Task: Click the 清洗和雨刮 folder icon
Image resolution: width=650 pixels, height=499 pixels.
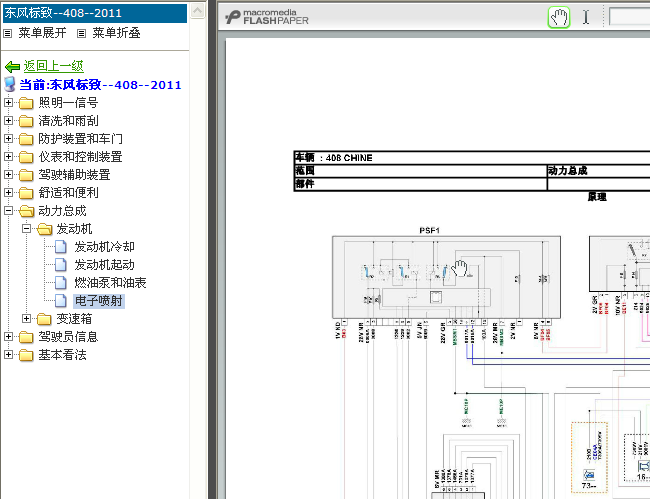Action: (26, 121)
